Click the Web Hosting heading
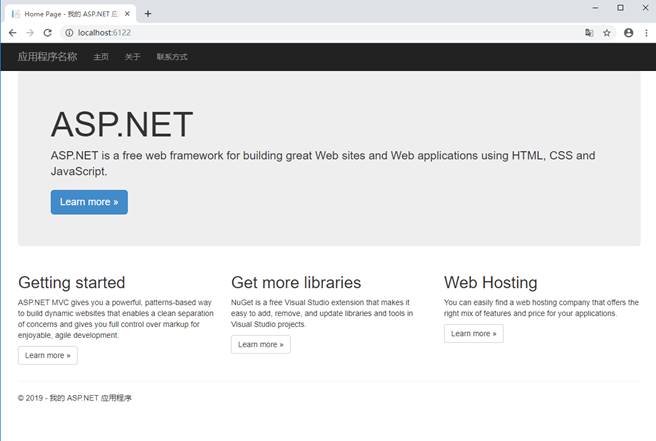 coord(490,282)
